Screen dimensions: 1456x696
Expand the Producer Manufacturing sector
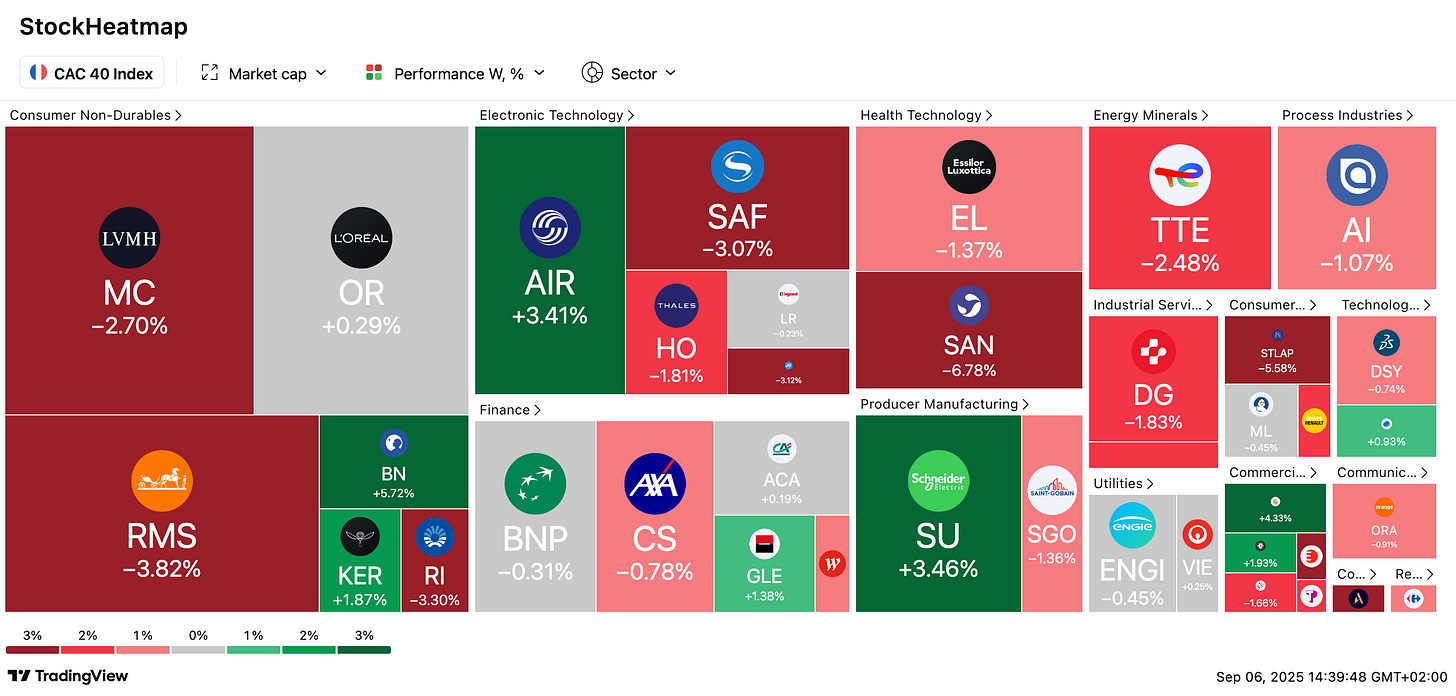tap(945, 404)
